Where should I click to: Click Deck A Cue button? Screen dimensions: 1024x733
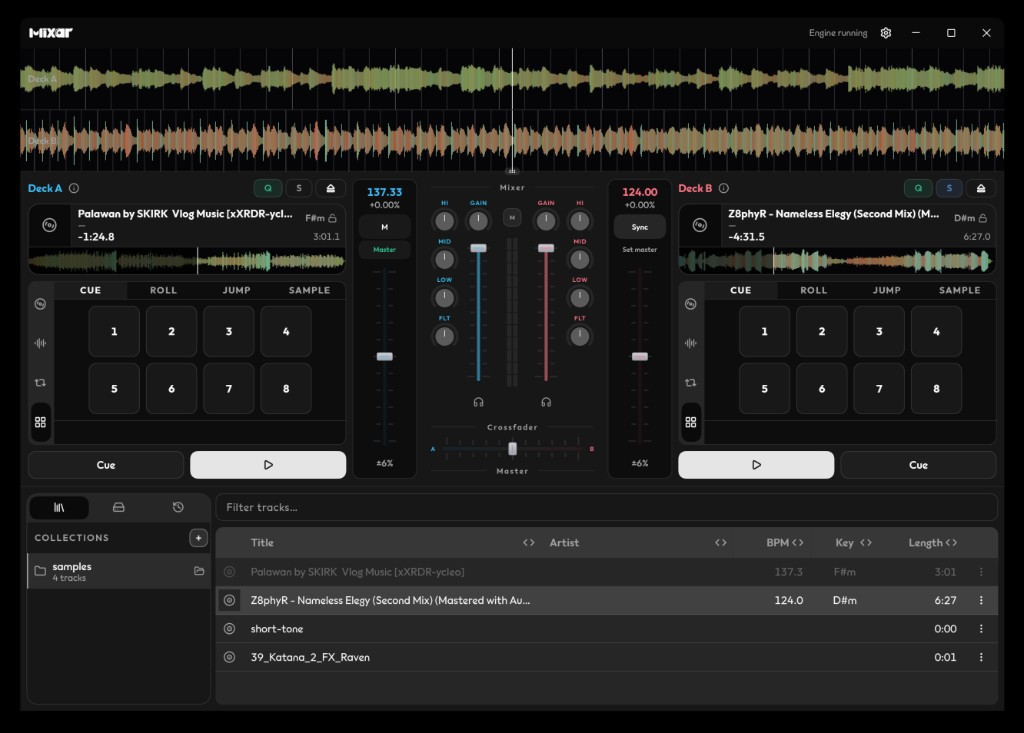[106, 464]
